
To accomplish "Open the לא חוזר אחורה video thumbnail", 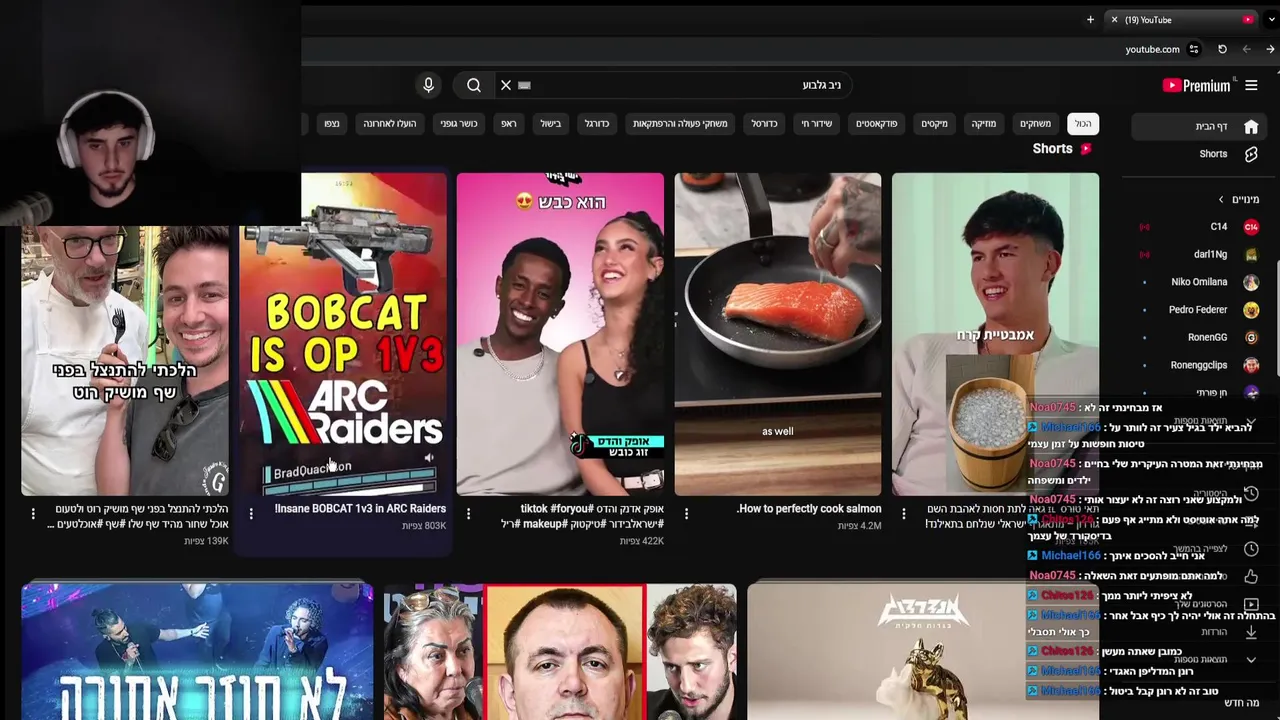I will [197, 652].
